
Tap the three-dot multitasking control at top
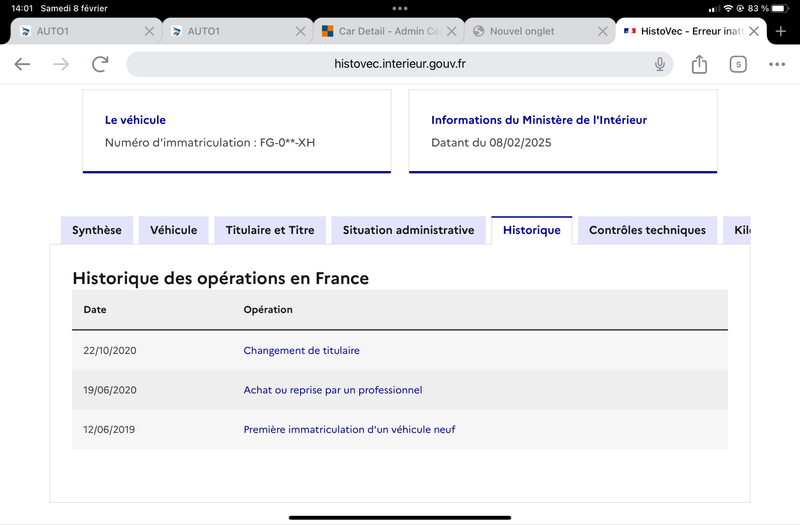400,9
